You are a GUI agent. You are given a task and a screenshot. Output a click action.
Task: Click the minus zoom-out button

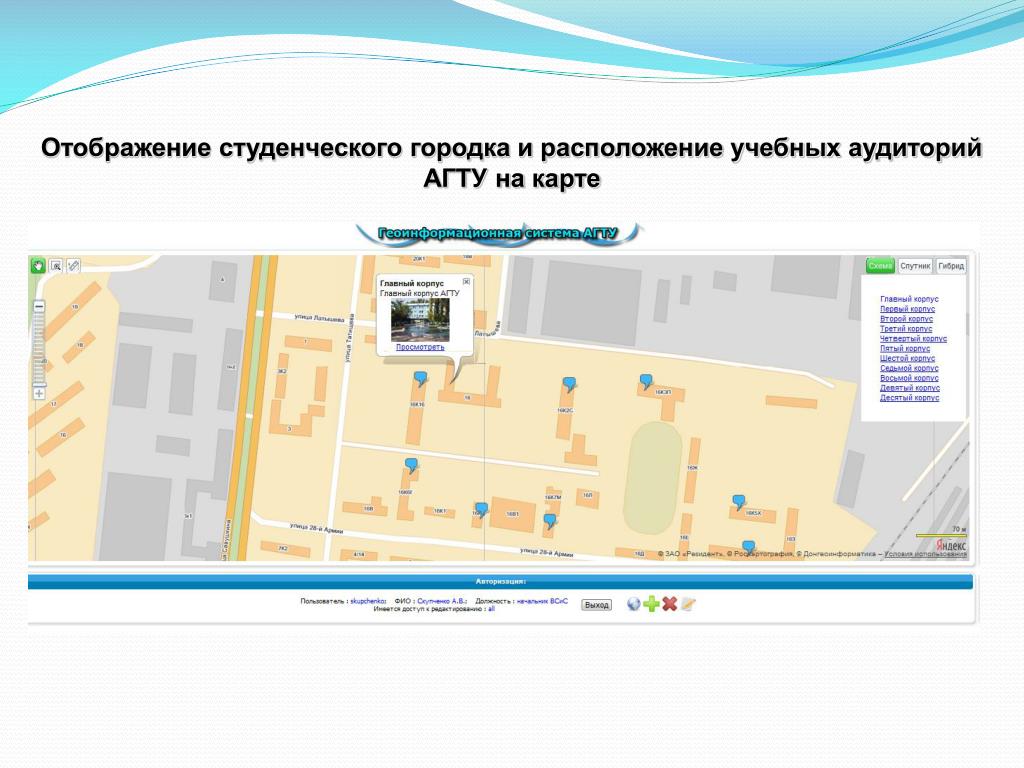(x=39, y=306)
